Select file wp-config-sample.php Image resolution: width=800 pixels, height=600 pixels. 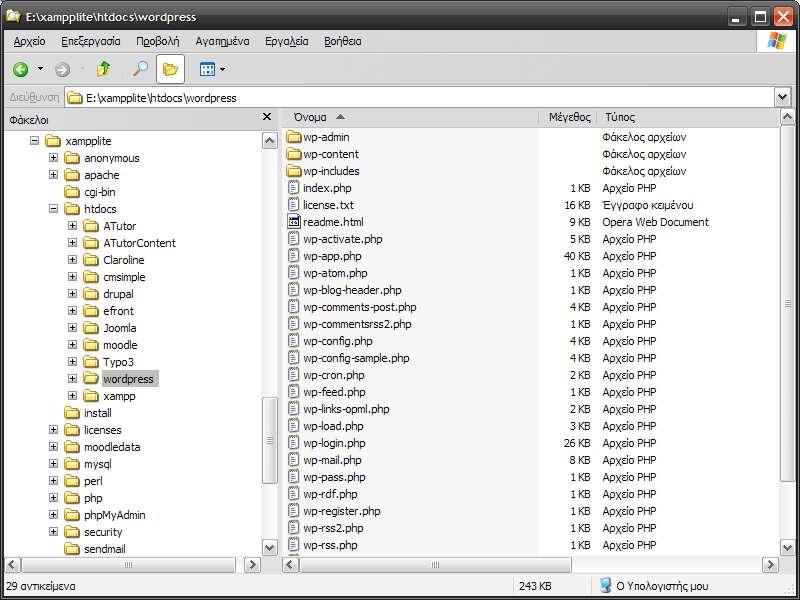[x=356, y=358]
